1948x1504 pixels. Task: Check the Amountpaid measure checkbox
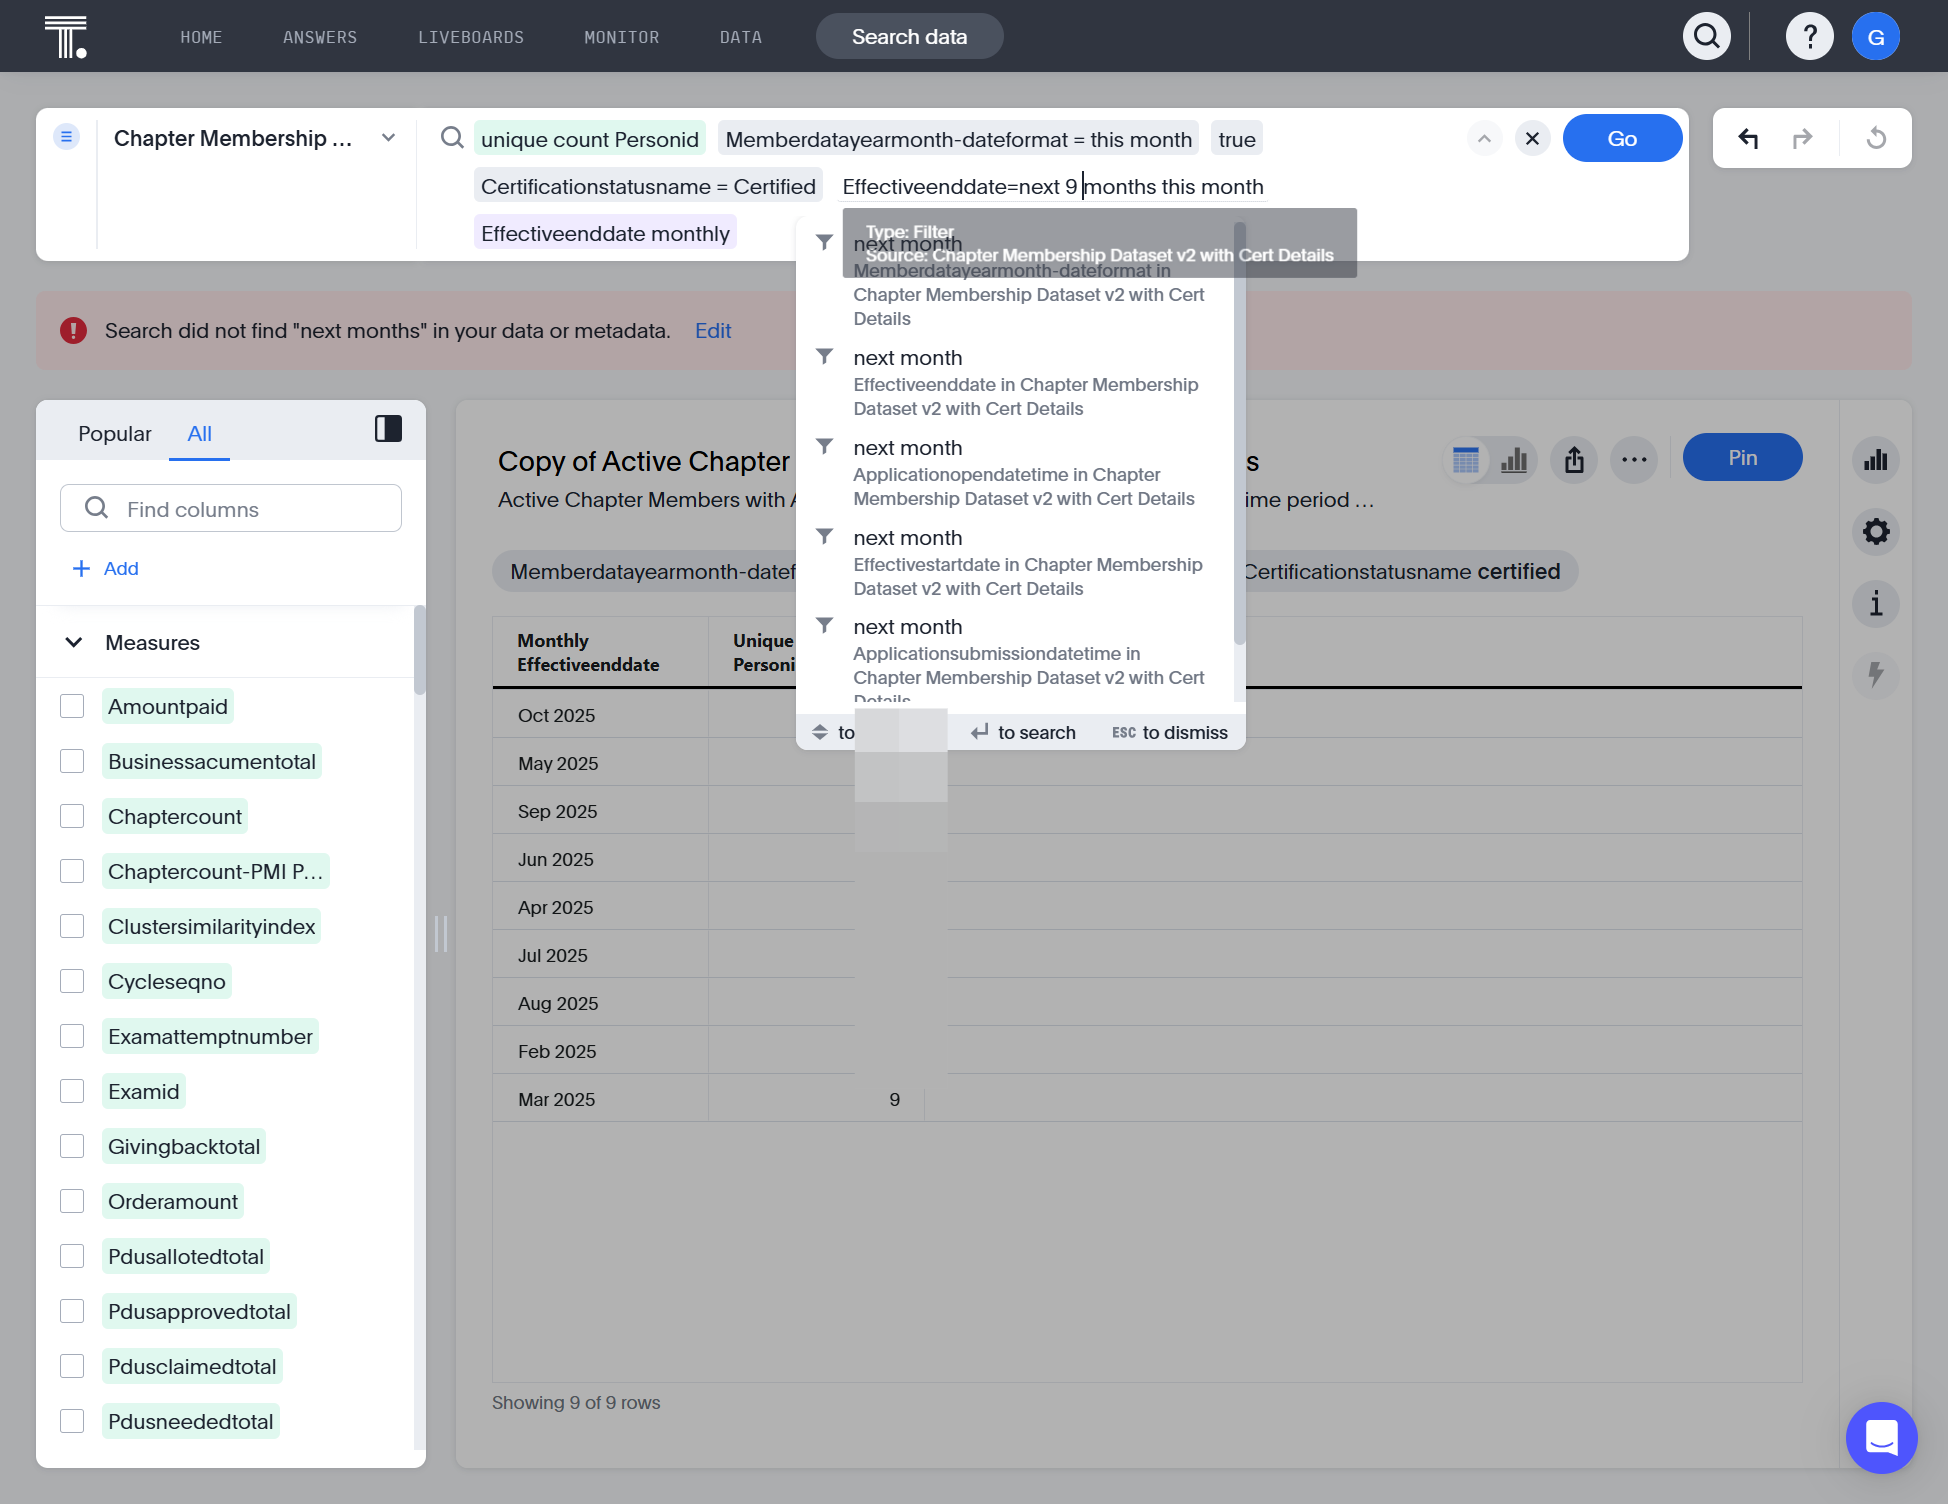pyautogui.click(x=72, y=706)
